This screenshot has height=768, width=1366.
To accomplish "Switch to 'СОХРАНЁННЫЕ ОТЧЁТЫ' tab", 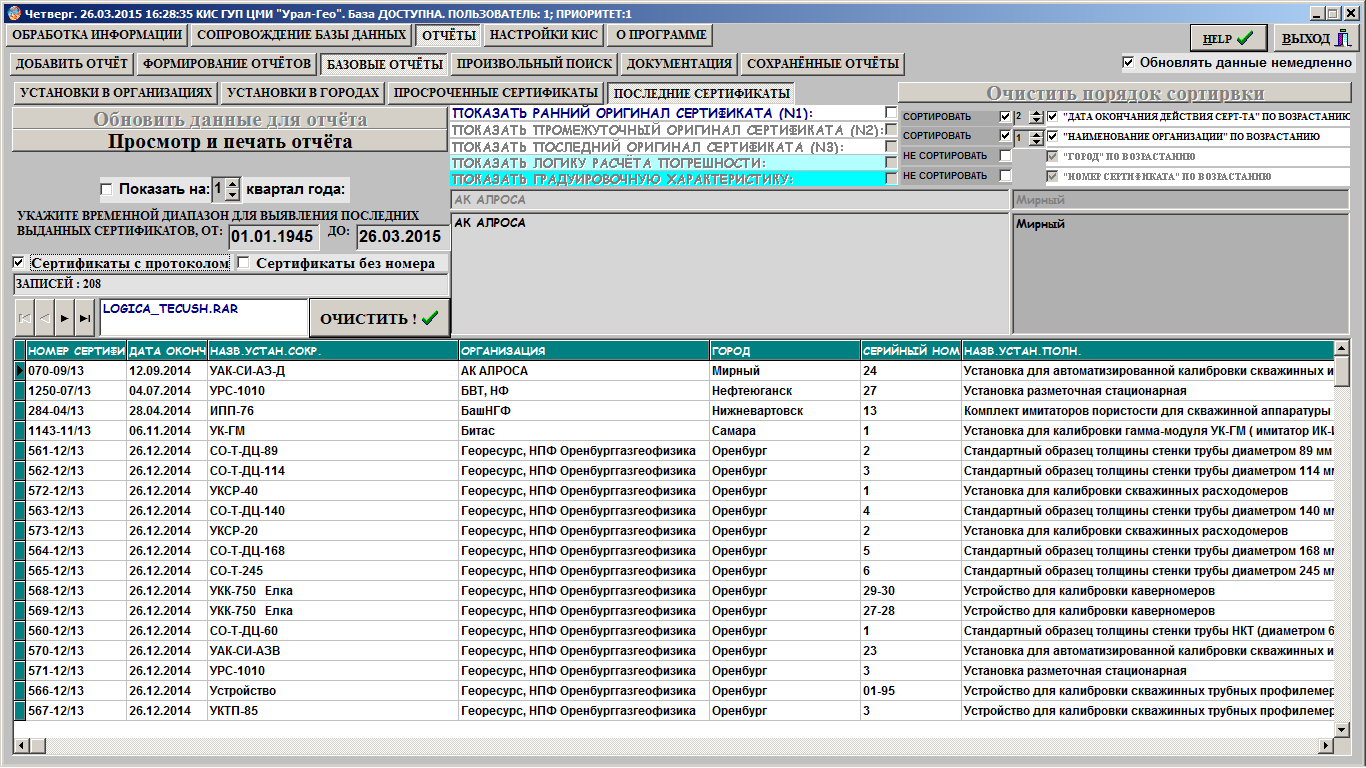I will [x=823, y=64].
